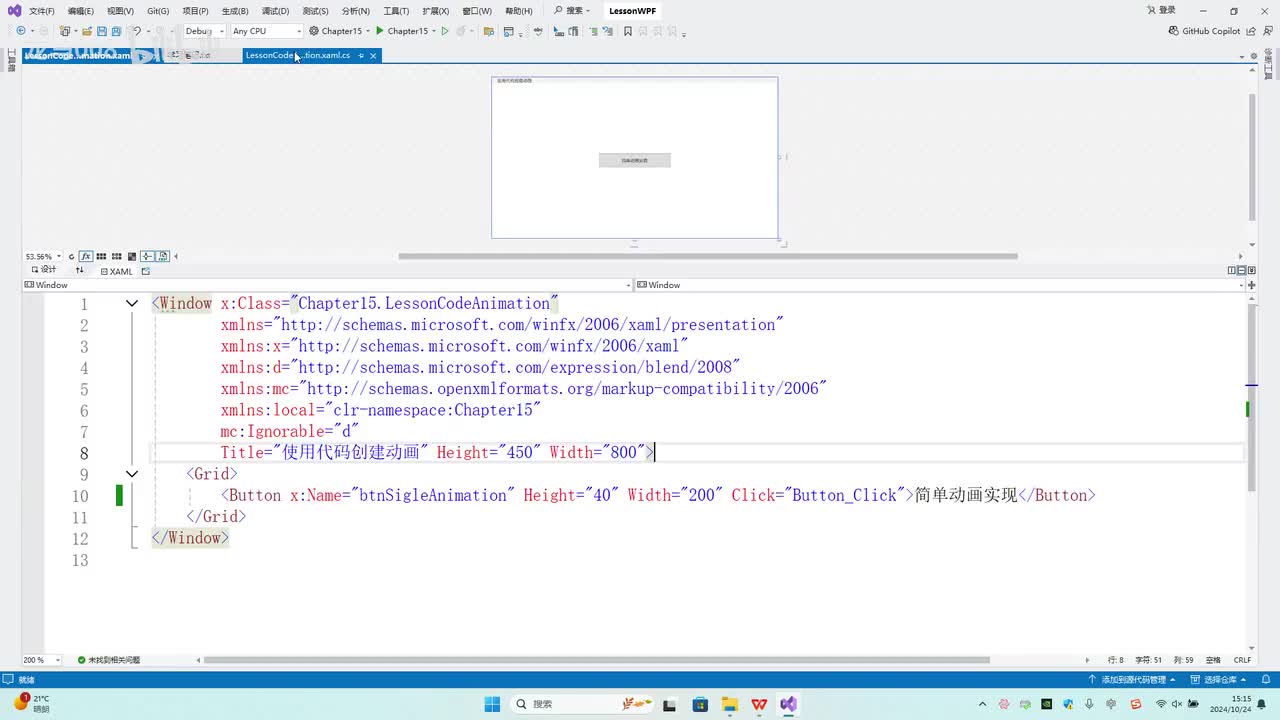
Task: Click the taskbar 搜索 search box
Action: coord(583,704)
